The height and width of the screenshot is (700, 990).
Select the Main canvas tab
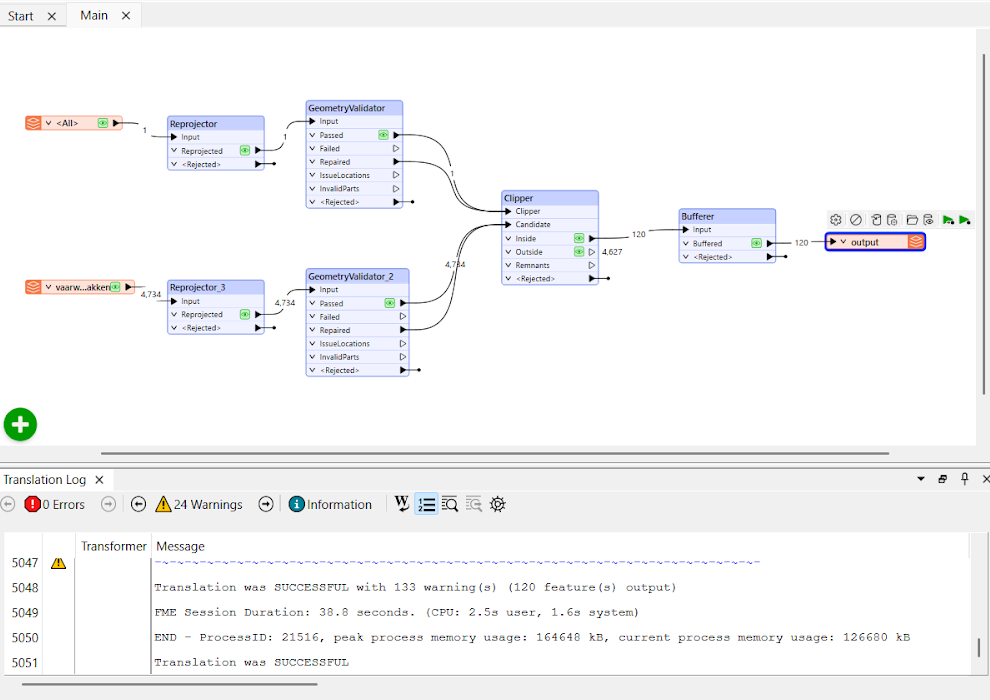point(94,16)
